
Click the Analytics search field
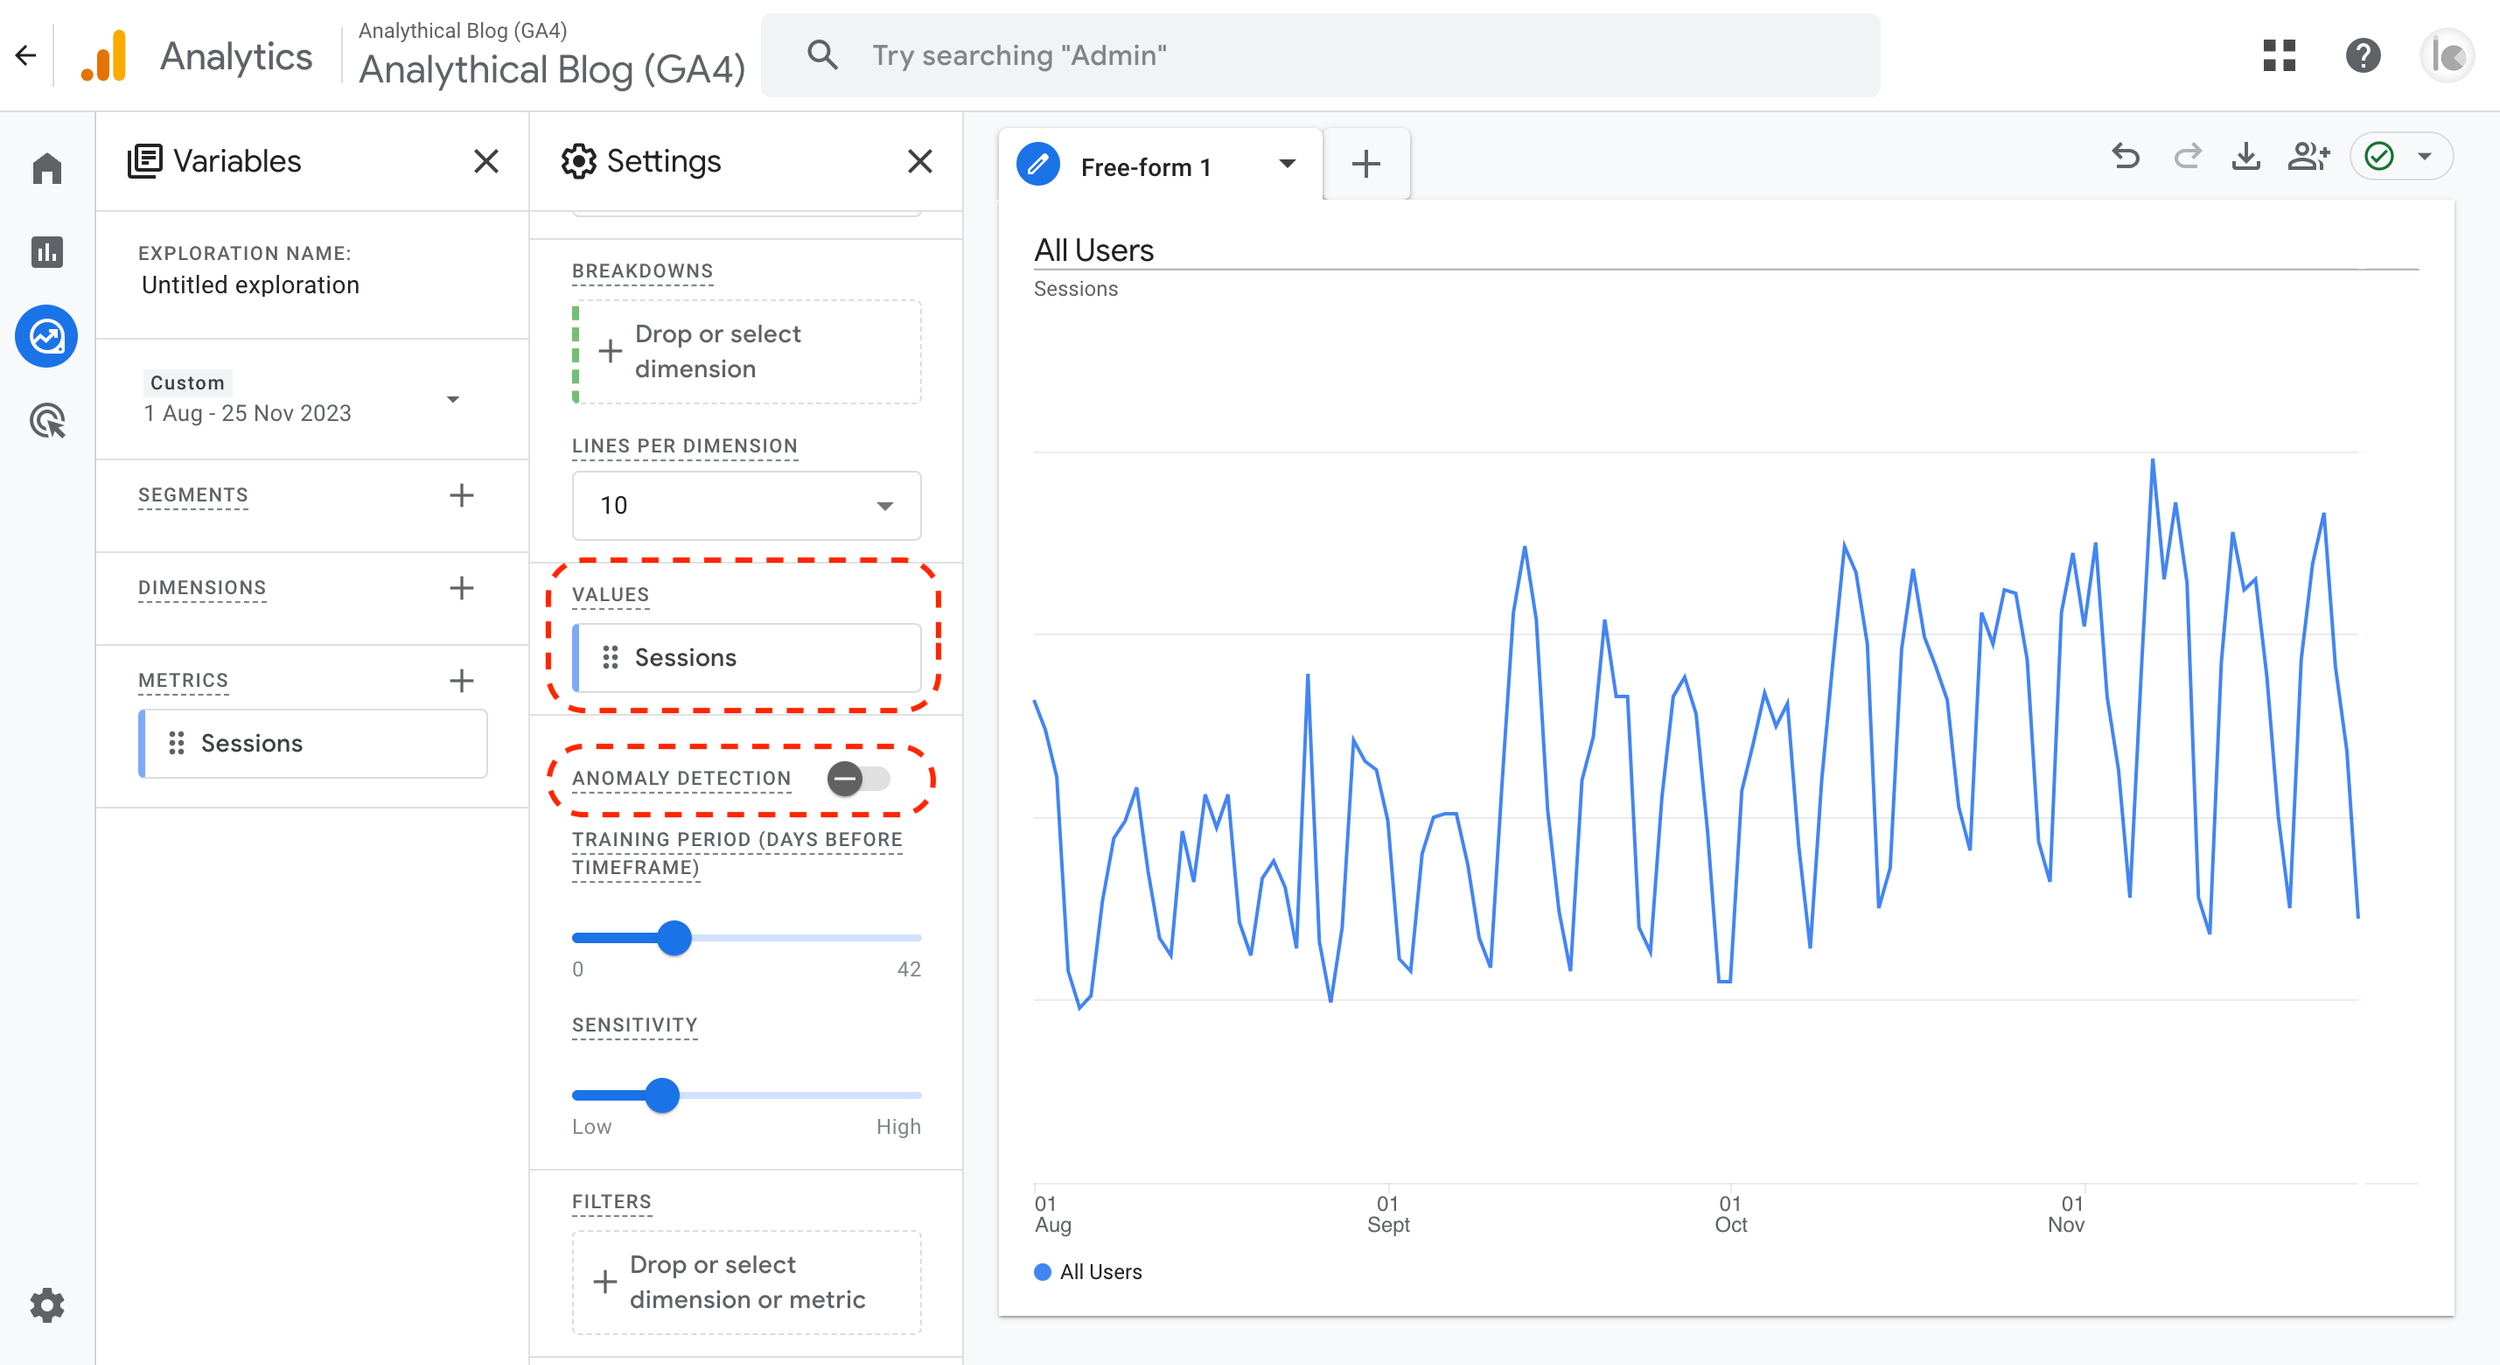tap(1320, 56)
